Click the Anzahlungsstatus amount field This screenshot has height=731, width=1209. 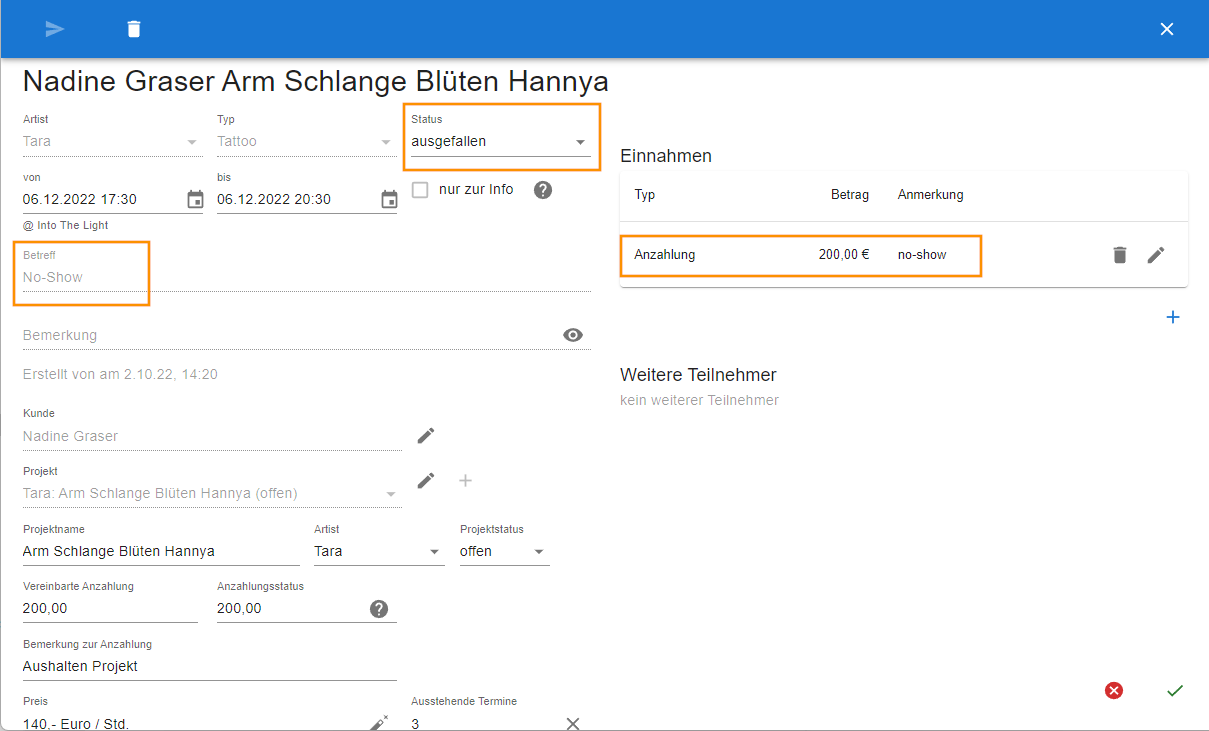290,609
